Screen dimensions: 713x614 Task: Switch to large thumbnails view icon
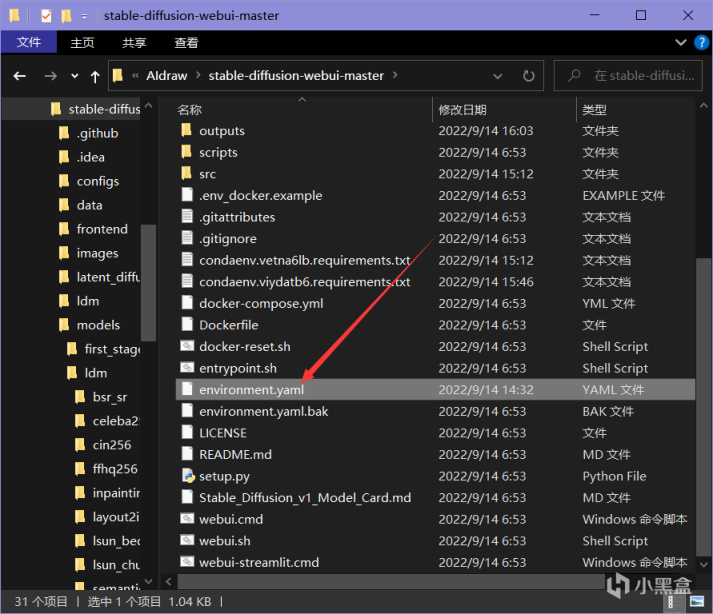coord(697,602)
